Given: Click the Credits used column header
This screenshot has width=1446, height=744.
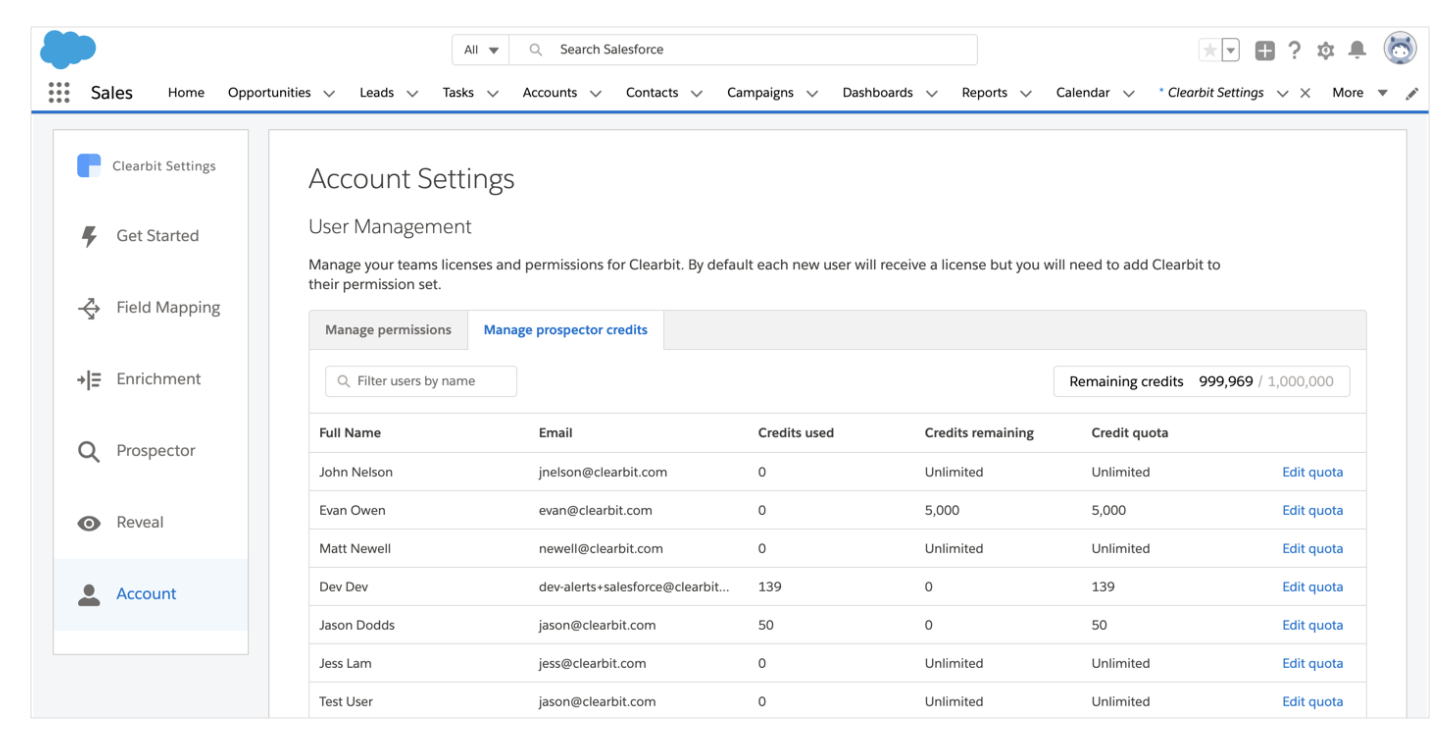Looking at the screenshot, I should [796, 433].
